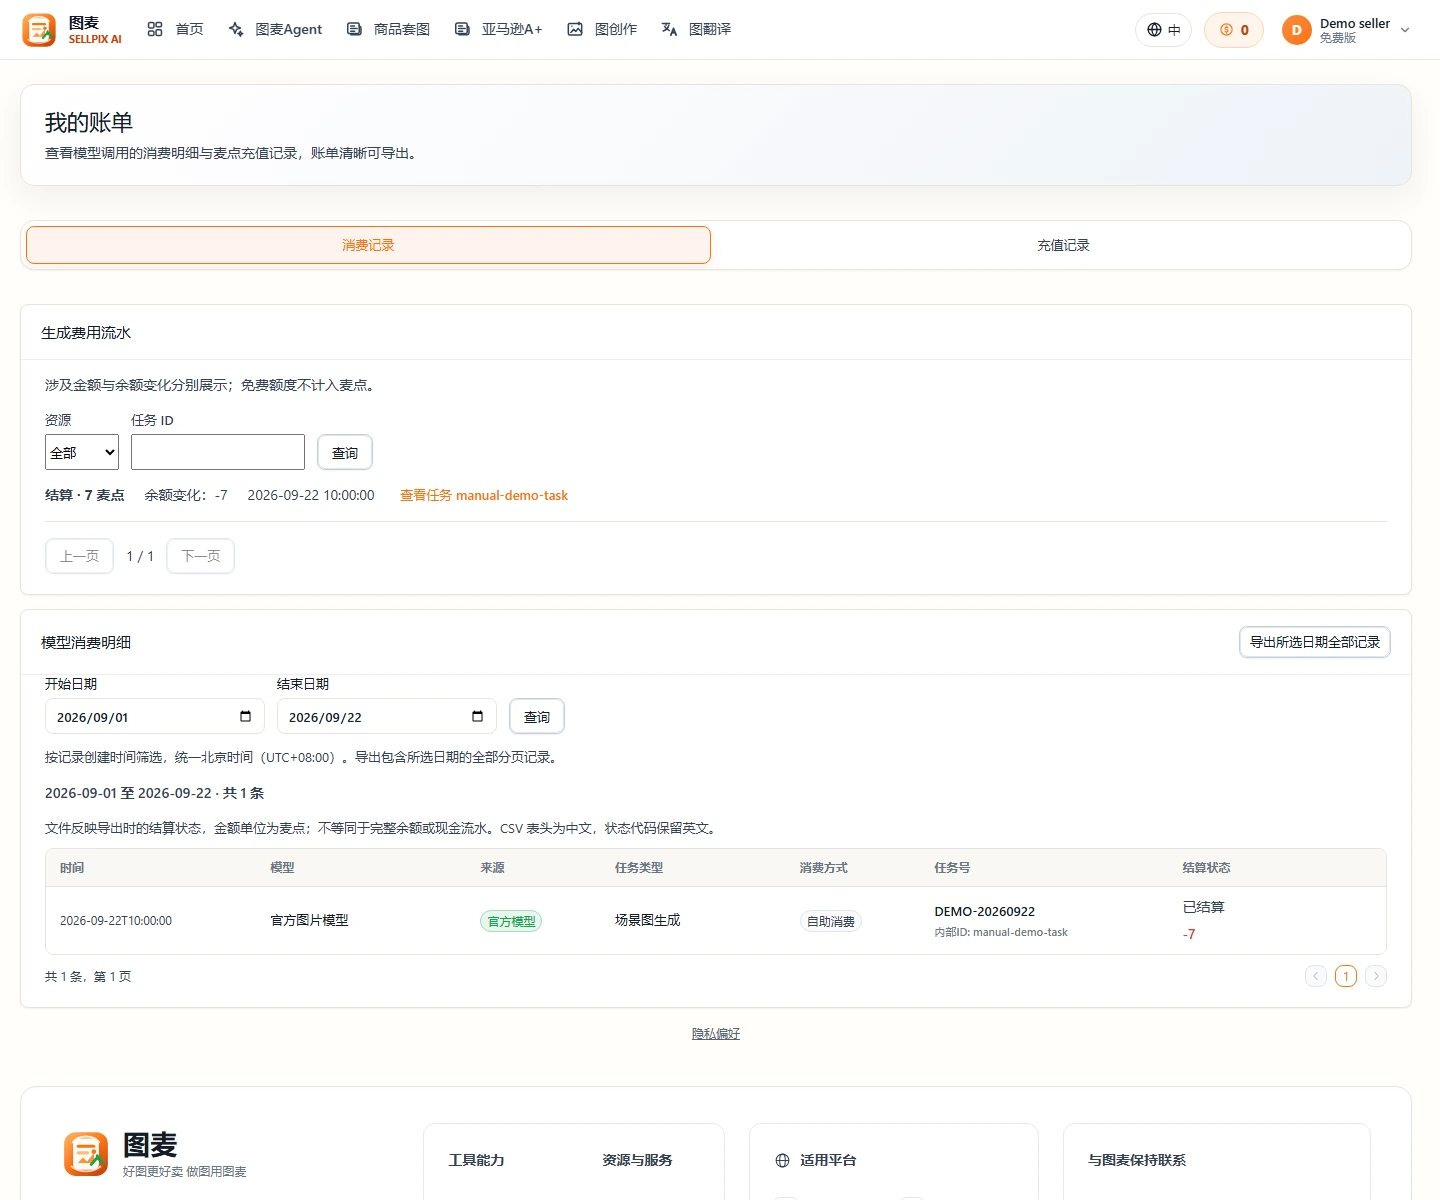The height and width of the screenshot is (1200, 1440).
Task: Open the 商品套图 nav item
Action: 388,30
